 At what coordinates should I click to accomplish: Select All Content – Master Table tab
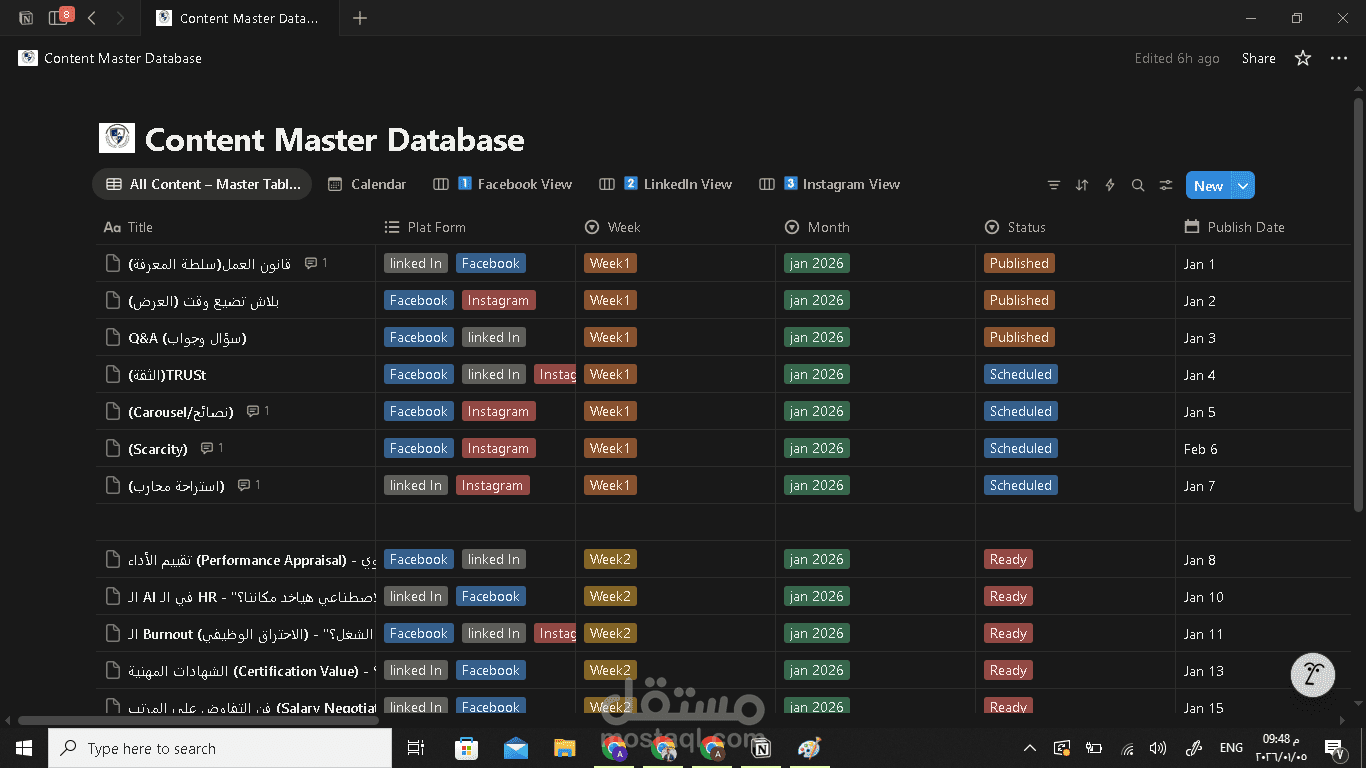point(202,184)
